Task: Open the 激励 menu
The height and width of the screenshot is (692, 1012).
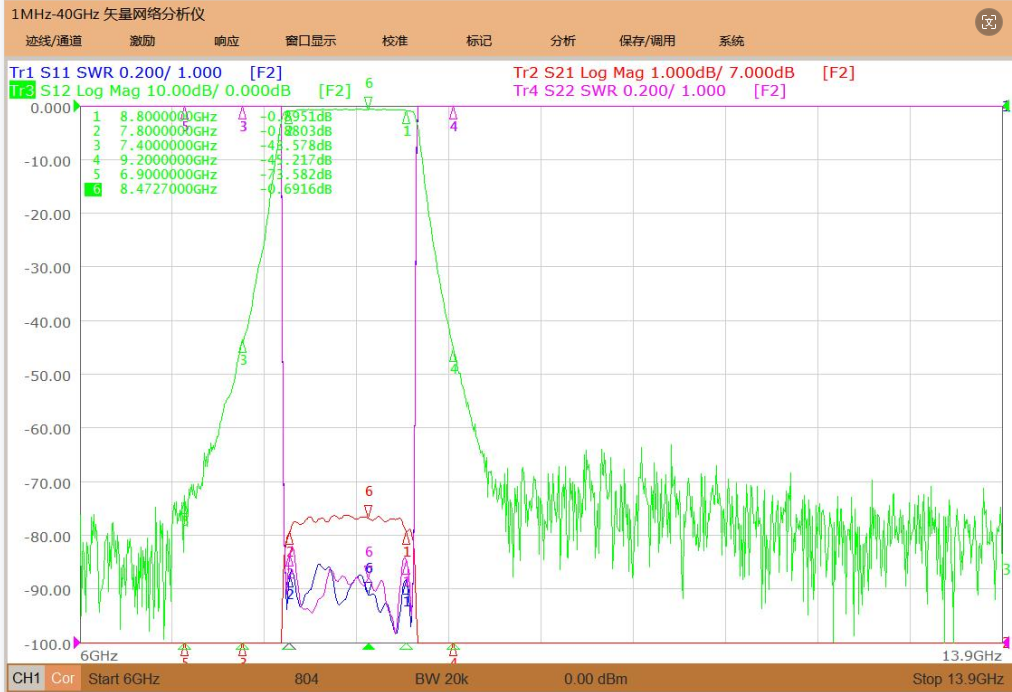Action: 142,41
